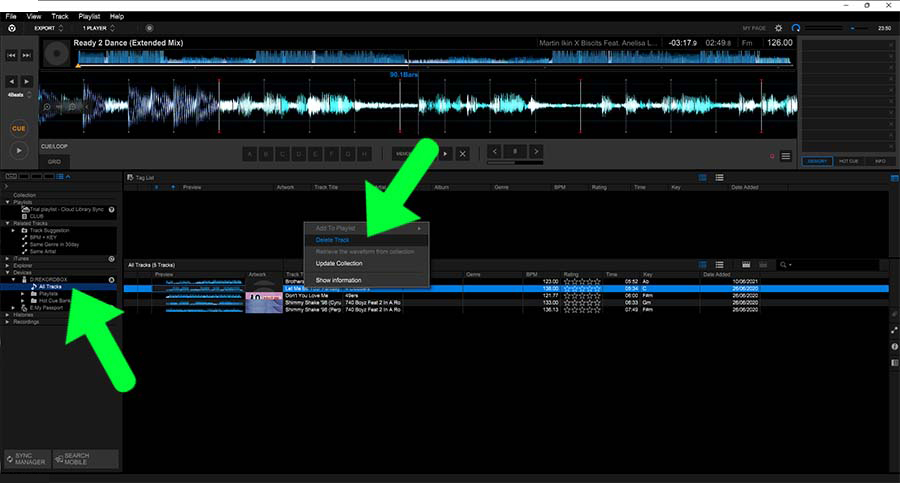Select the INFO tab in cue panel
Viewport: 900px width, 483px height.
(x=880, y=161)
